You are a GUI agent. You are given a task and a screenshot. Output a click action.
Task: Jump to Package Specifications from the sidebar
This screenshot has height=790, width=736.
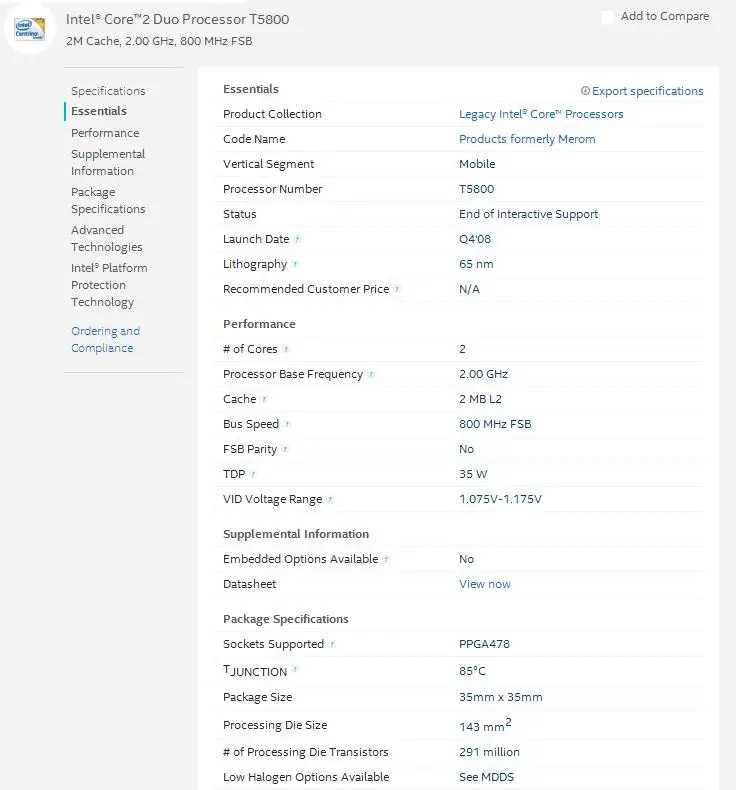coord(108,201)
